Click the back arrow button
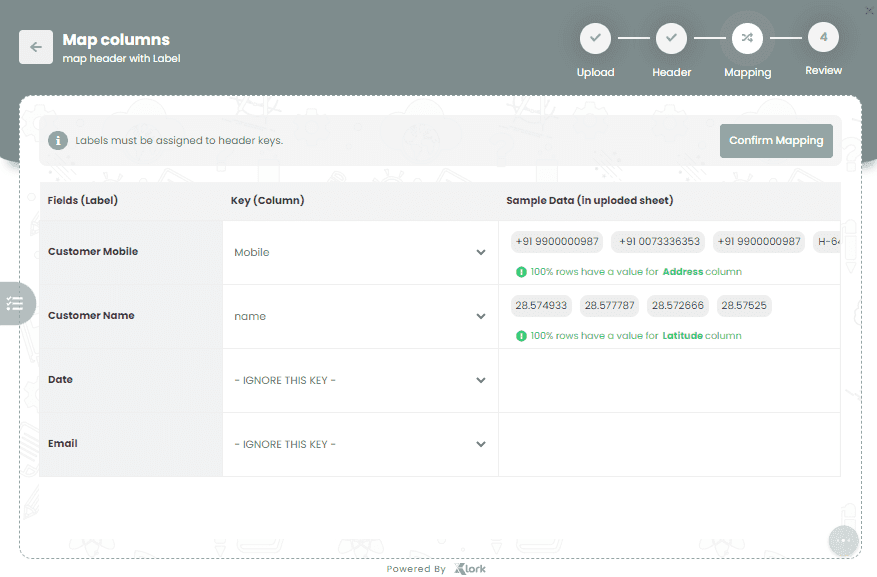The width and height of the screenshot is (877, 577). click(35, 47)
